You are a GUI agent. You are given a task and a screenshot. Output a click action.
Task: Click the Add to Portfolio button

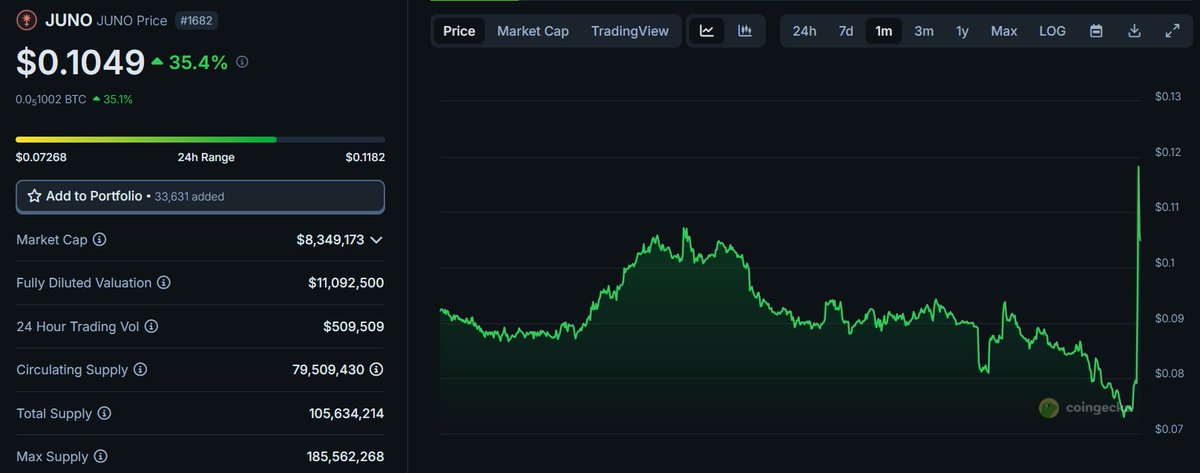200,196
